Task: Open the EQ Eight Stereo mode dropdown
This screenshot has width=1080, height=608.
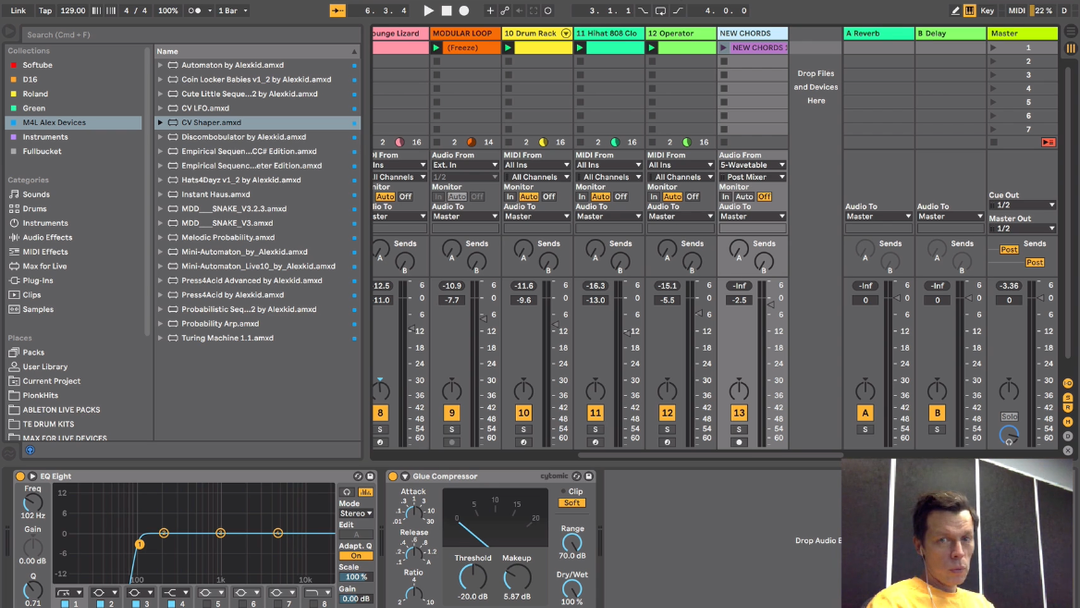Action: pos(355,513)
